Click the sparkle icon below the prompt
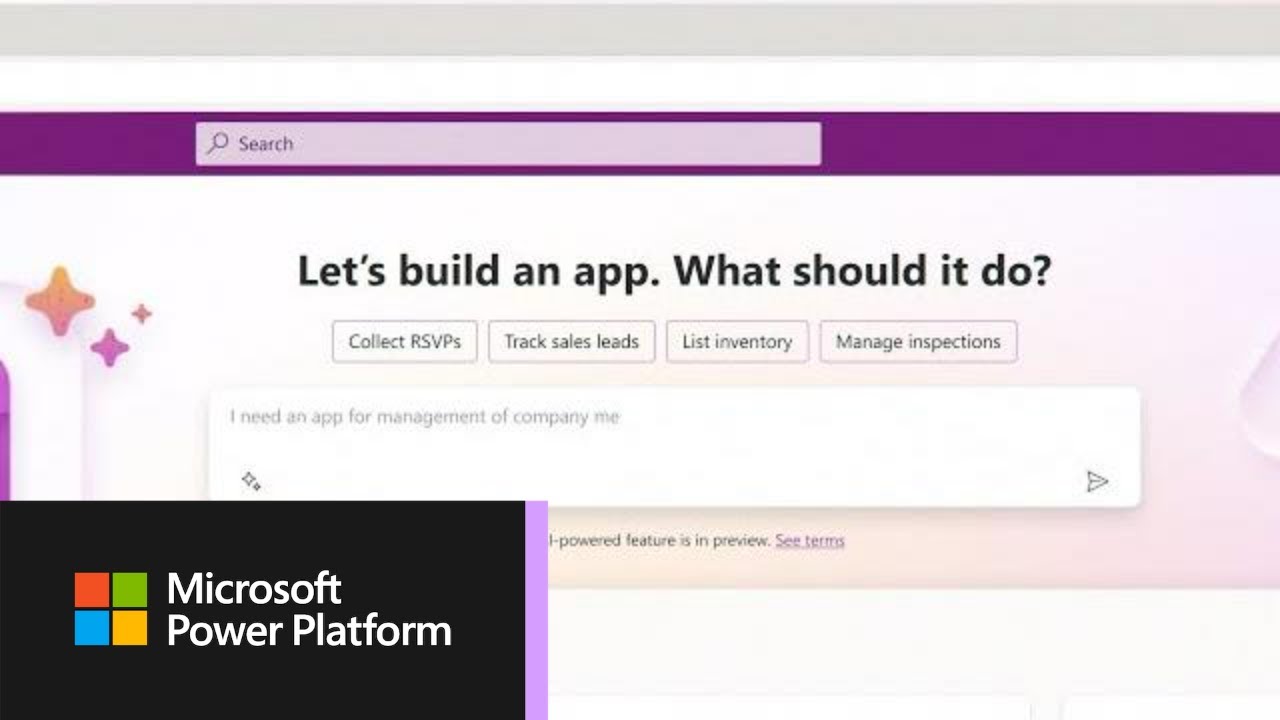Viewport: 1280px width, 720px height. click(251, 481)
